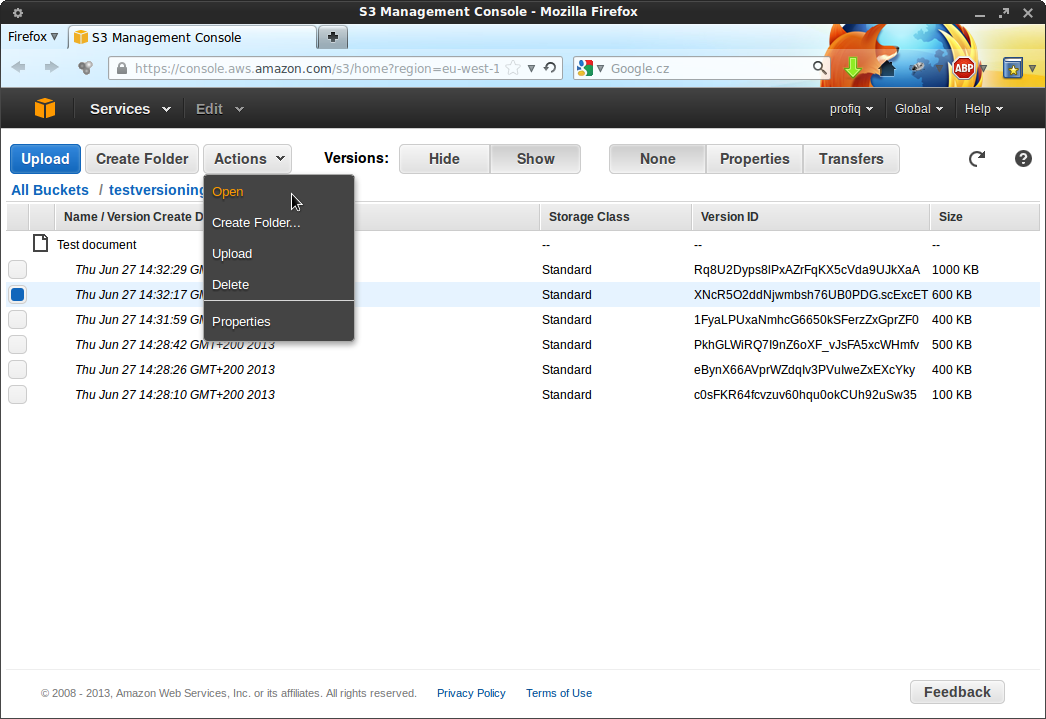This screenshot has width=1046, height=719.
Task: Open the Firefox application menu
Action: pos(33,37)
